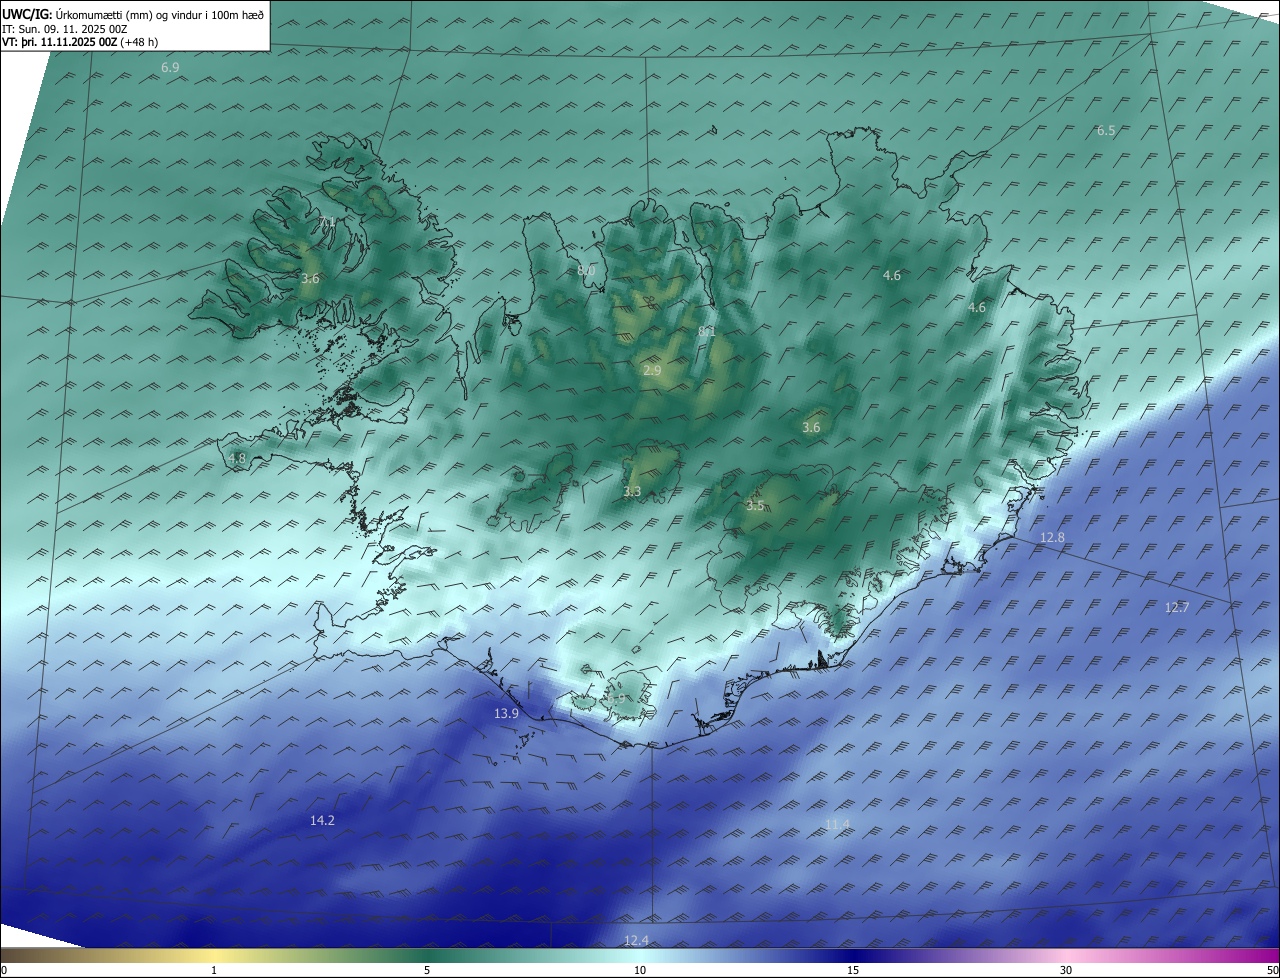Click the 'VT: þri. 11.11.2025 00Z' line
The image size is (1280, 978).
click(x=80, y=42)
